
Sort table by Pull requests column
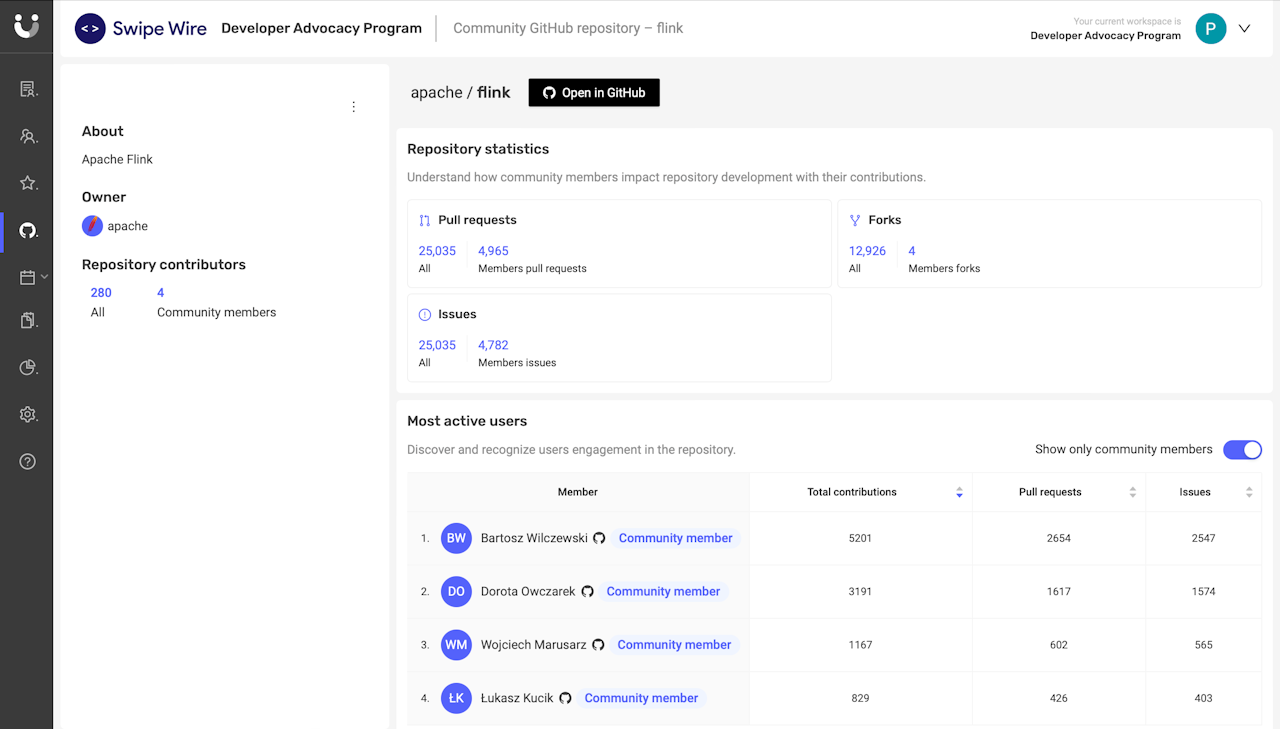[1132, 492]
